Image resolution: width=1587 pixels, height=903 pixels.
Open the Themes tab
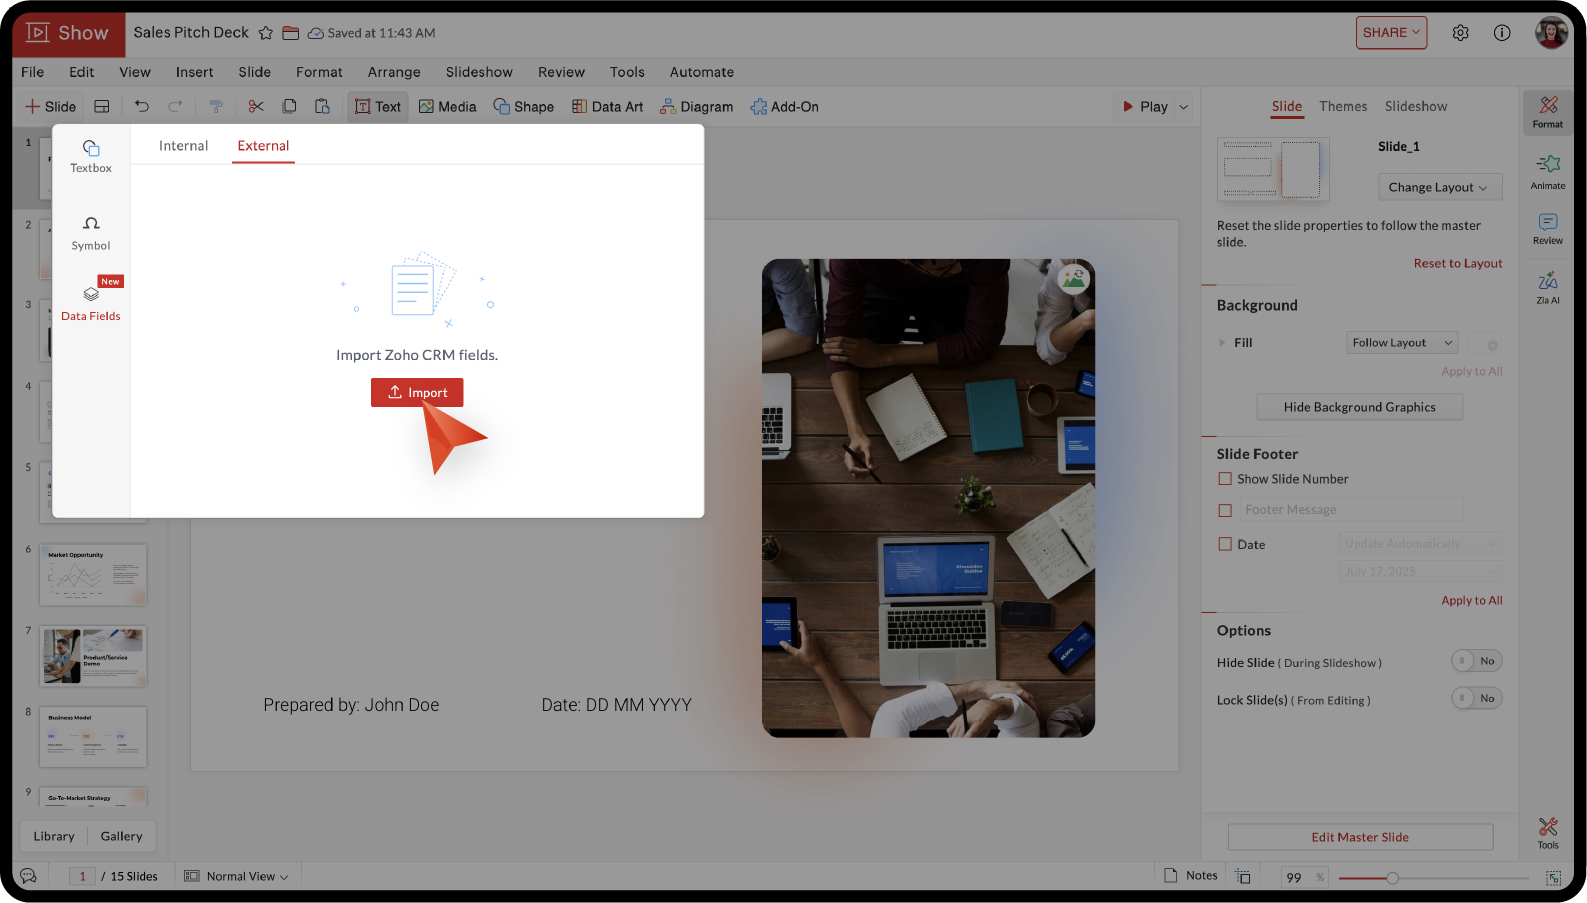tap(1343, 106)
